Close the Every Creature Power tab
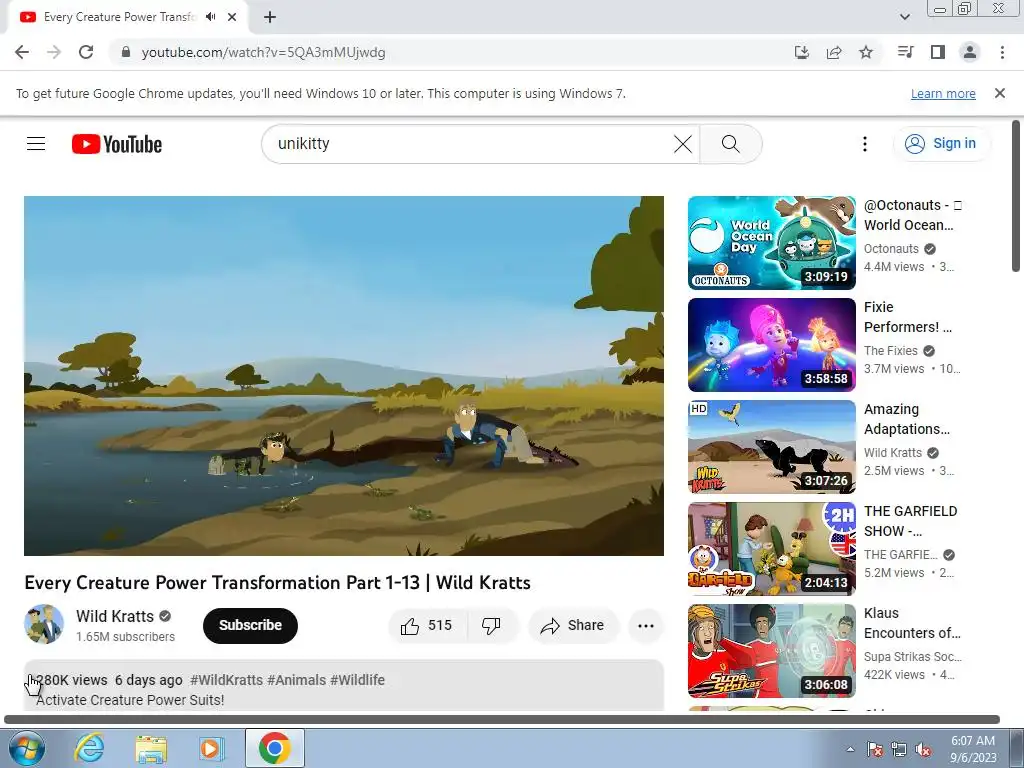 coord(232,17)
